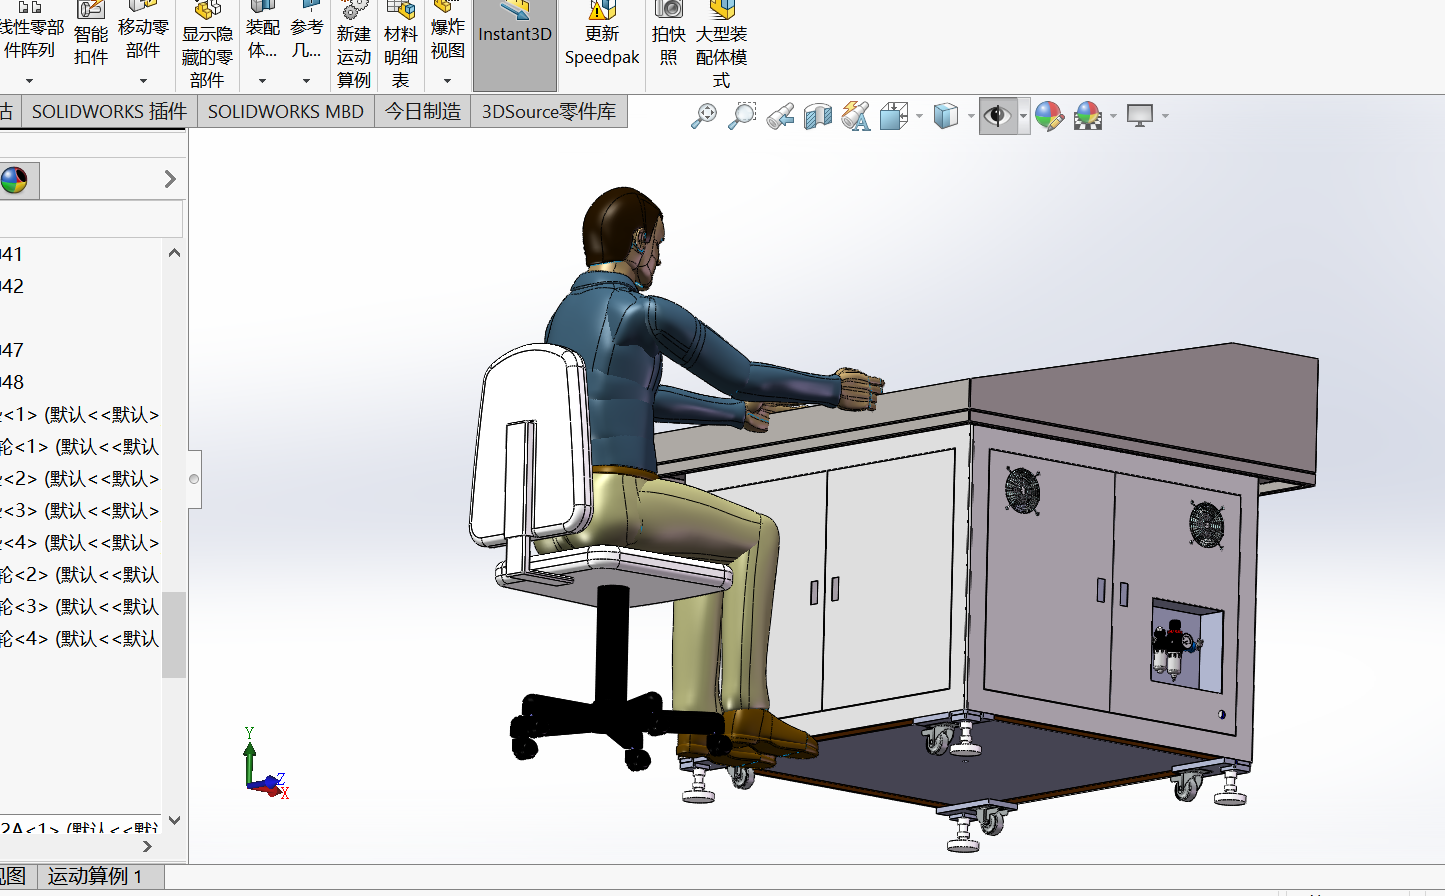
Task: Select the '<3> (默认<<默认>' tree item
Action: click(80, 510)
